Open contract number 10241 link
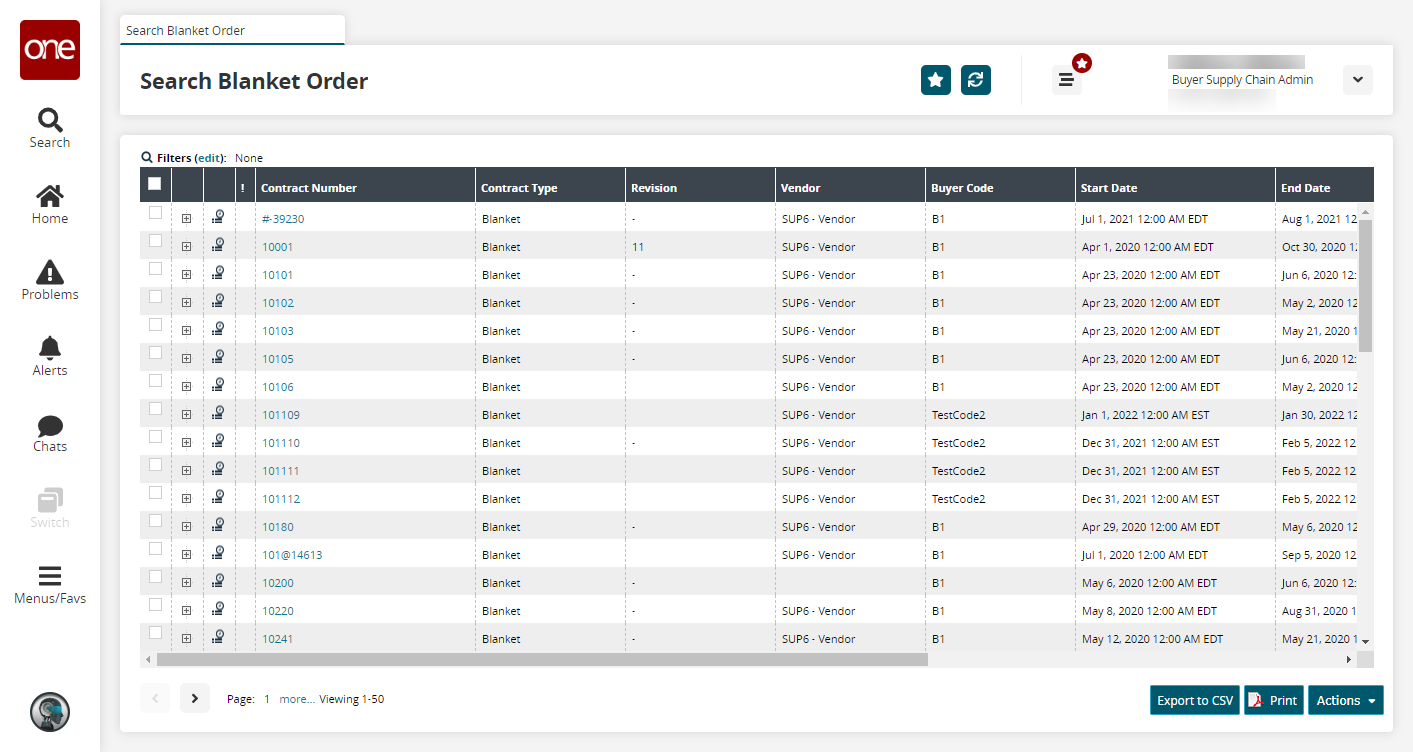This screenshot has width=1413, height=752. [x=278, y=639]
